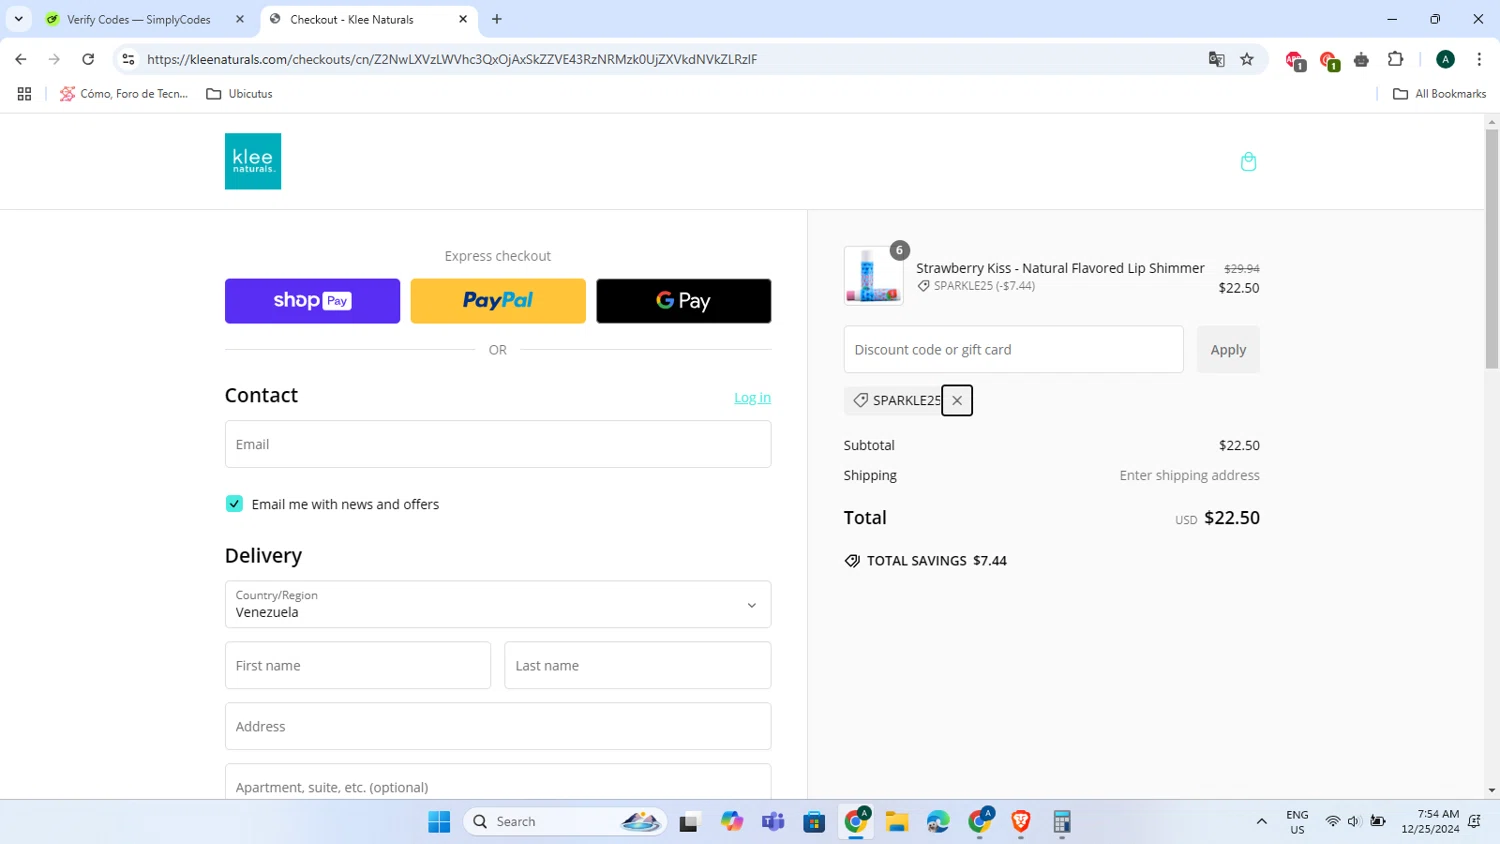Switch to Verify Codes — SimplyCodes tab
This screenshot has height=844, width=1500.
point(138,19)
